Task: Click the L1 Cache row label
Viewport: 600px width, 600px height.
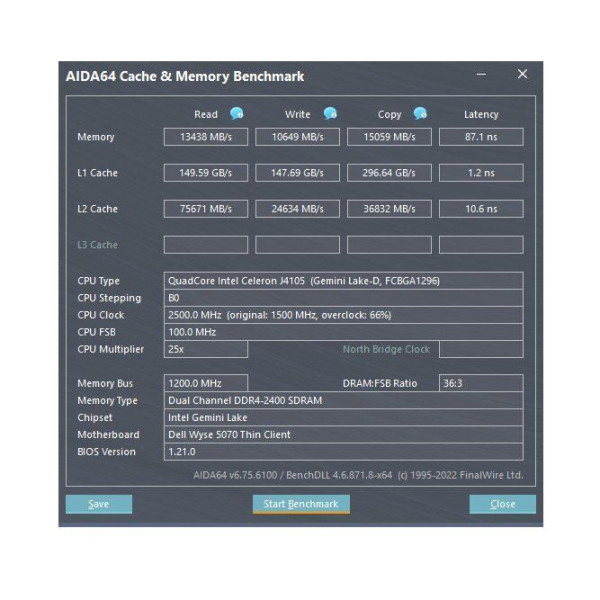Action: [x=97, y=173]
